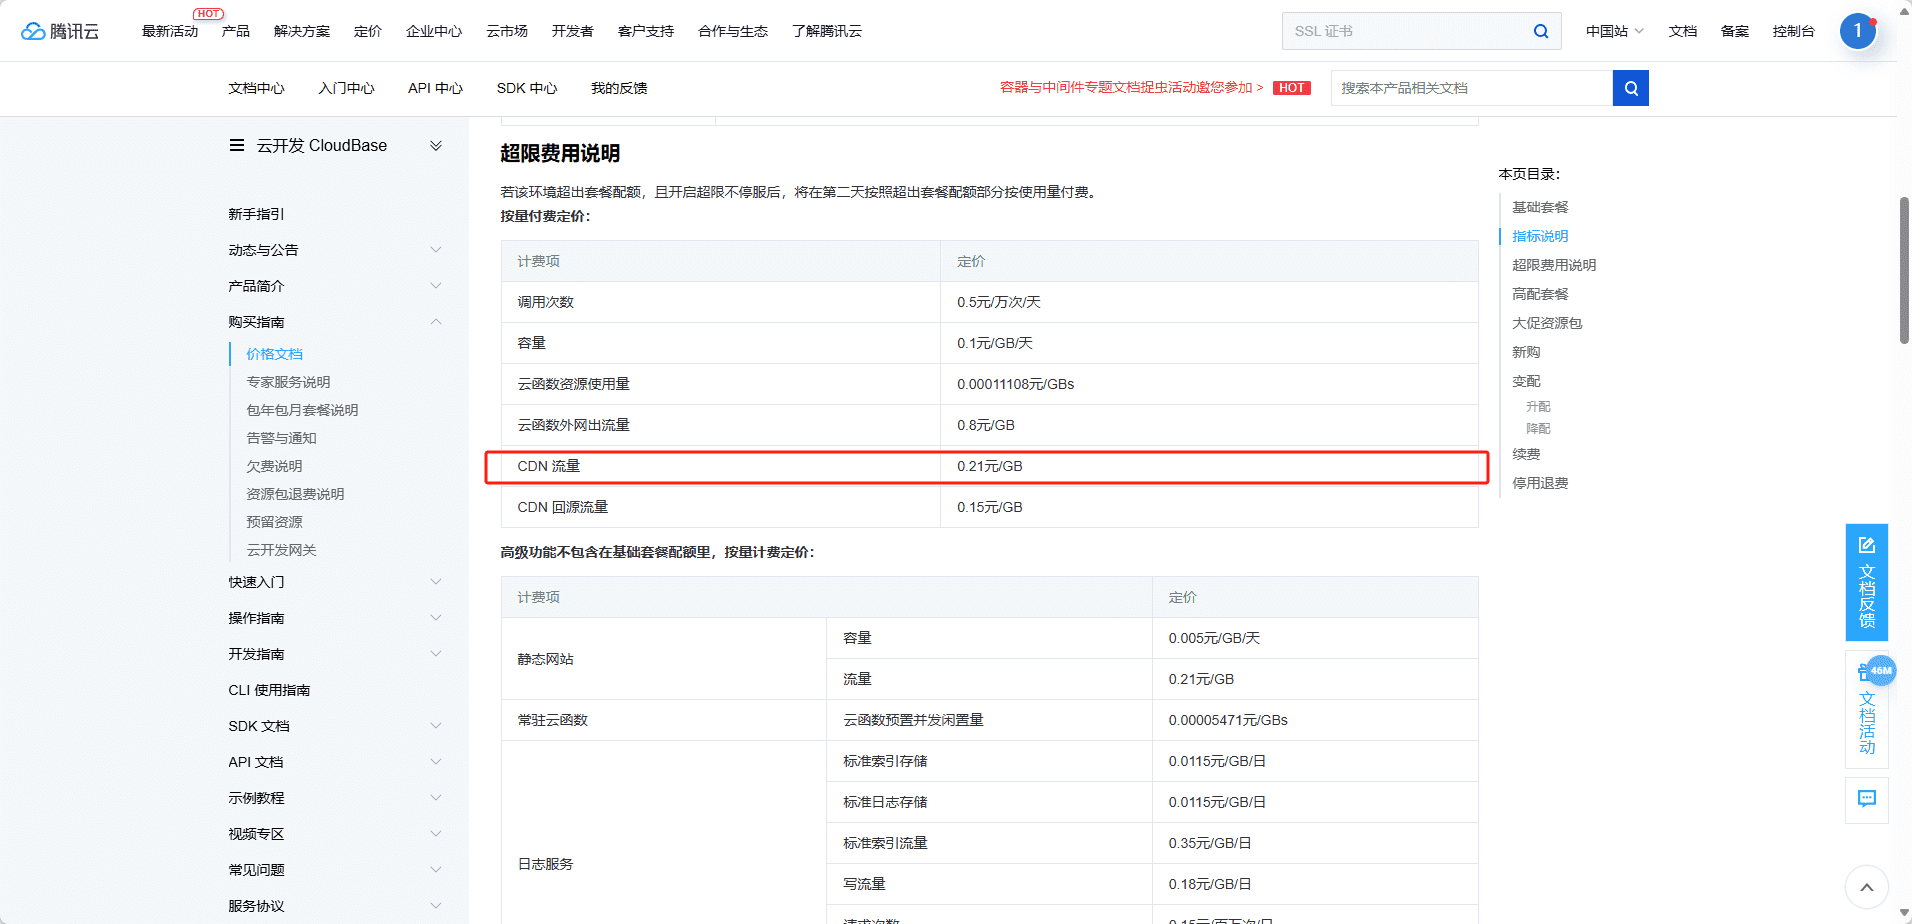Jump to 大促资源包 in page contents
The height and width of the screenshot is (924, 1912).
pyautogui.click(x=1547, y=323)
